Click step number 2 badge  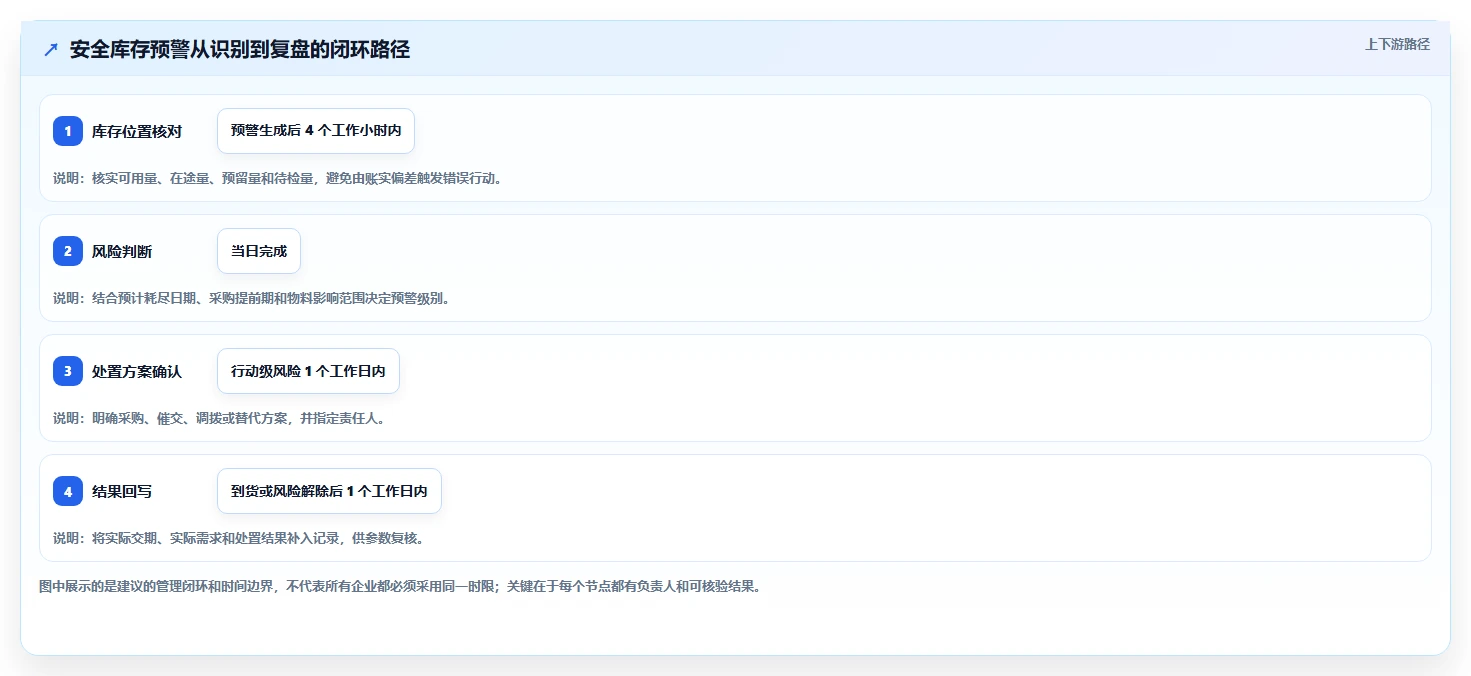pos(68,251)
